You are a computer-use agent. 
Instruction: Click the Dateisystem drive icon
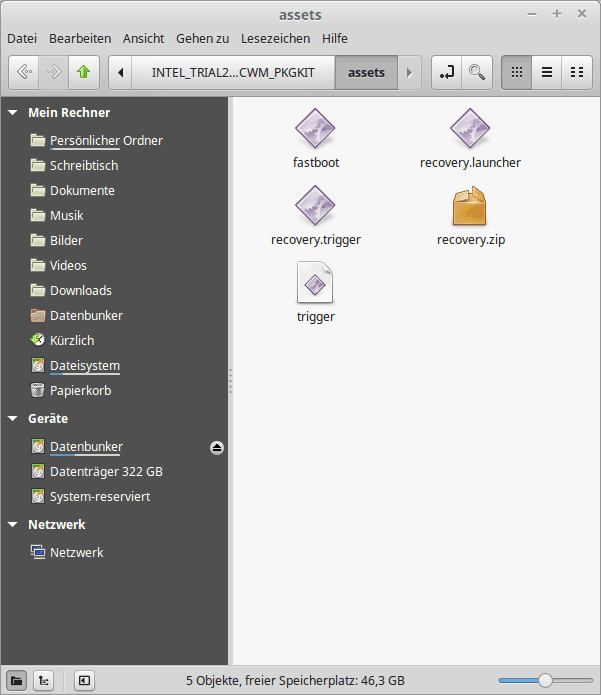(x=38, y=366)
